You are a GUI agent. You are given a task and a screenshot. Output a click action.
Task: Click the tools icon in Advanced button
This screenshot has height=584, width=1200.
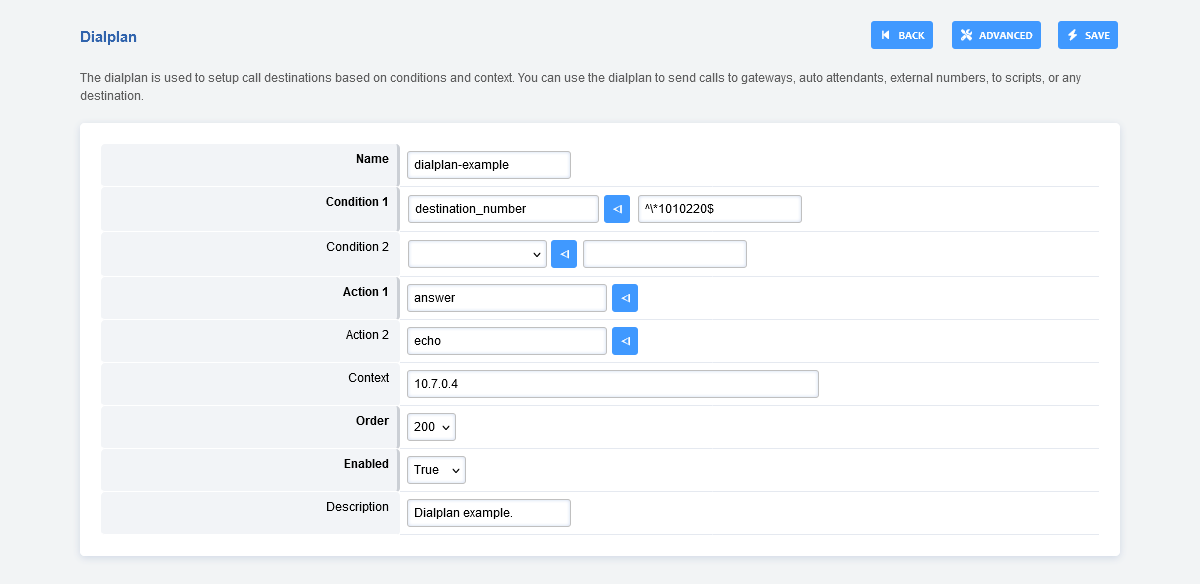tap(966, 35)
